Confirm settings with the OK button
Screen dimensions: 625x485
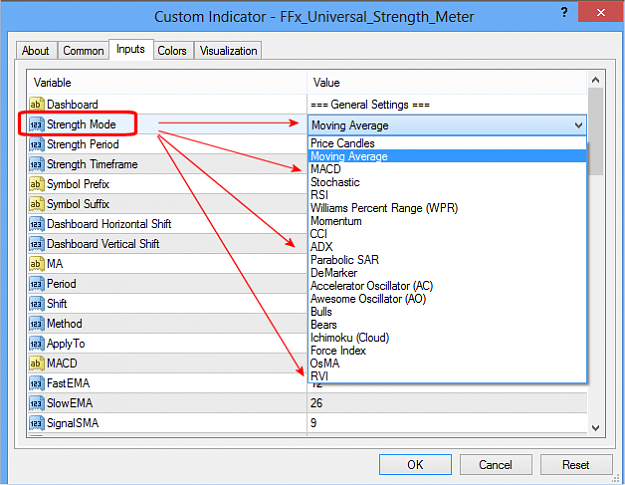(415, 465)
